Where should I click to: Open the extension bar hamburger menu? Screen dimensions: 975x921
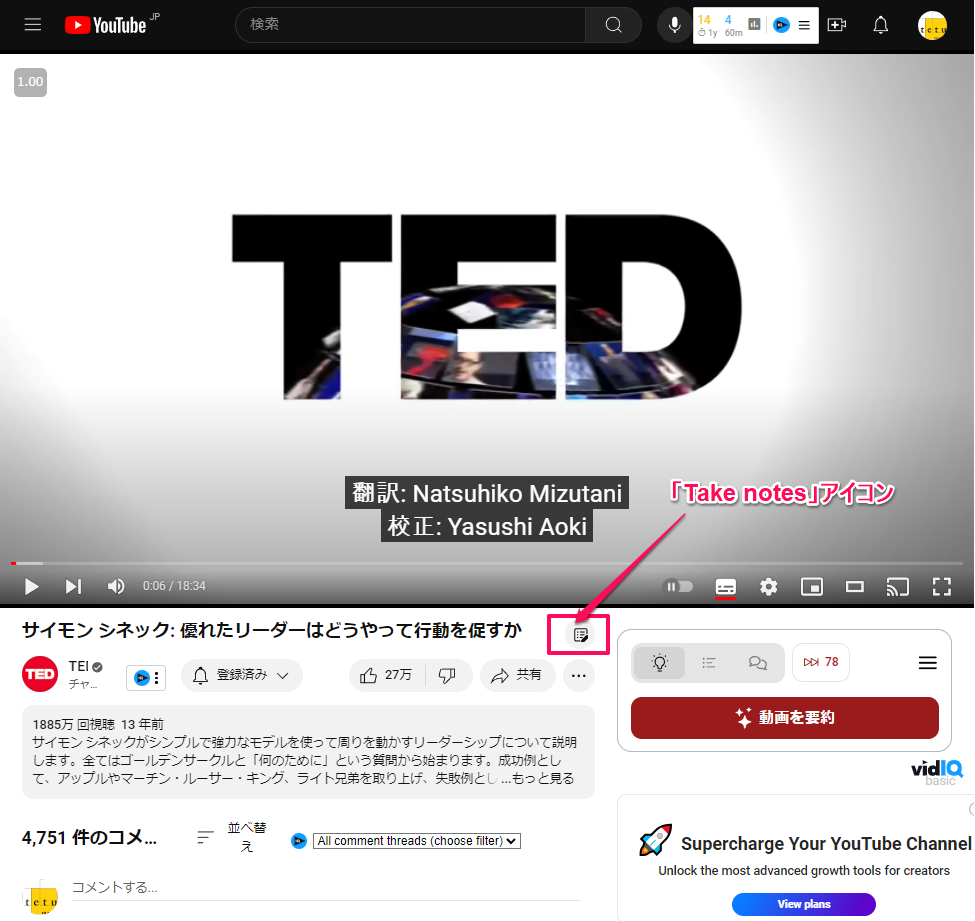[x=804, y=25]
